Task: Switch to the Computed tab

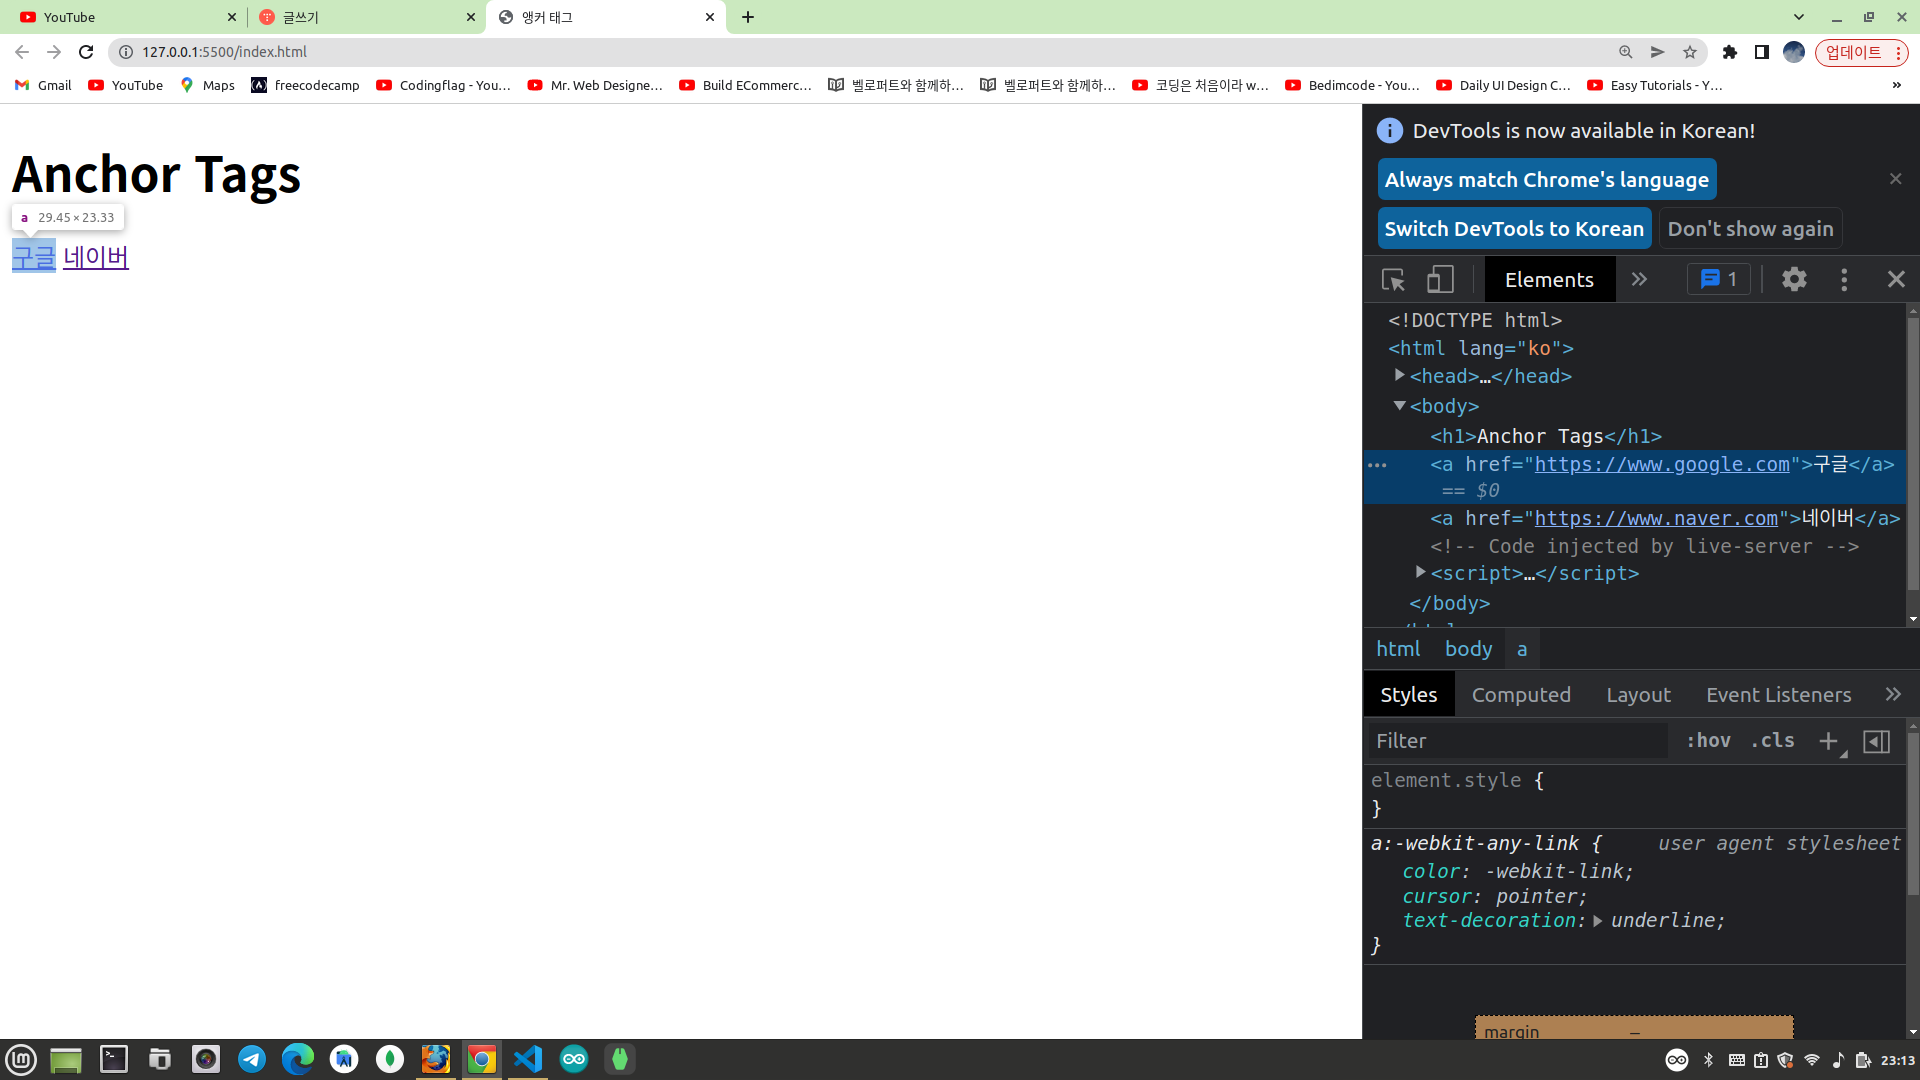Action: pos(1521,695)
